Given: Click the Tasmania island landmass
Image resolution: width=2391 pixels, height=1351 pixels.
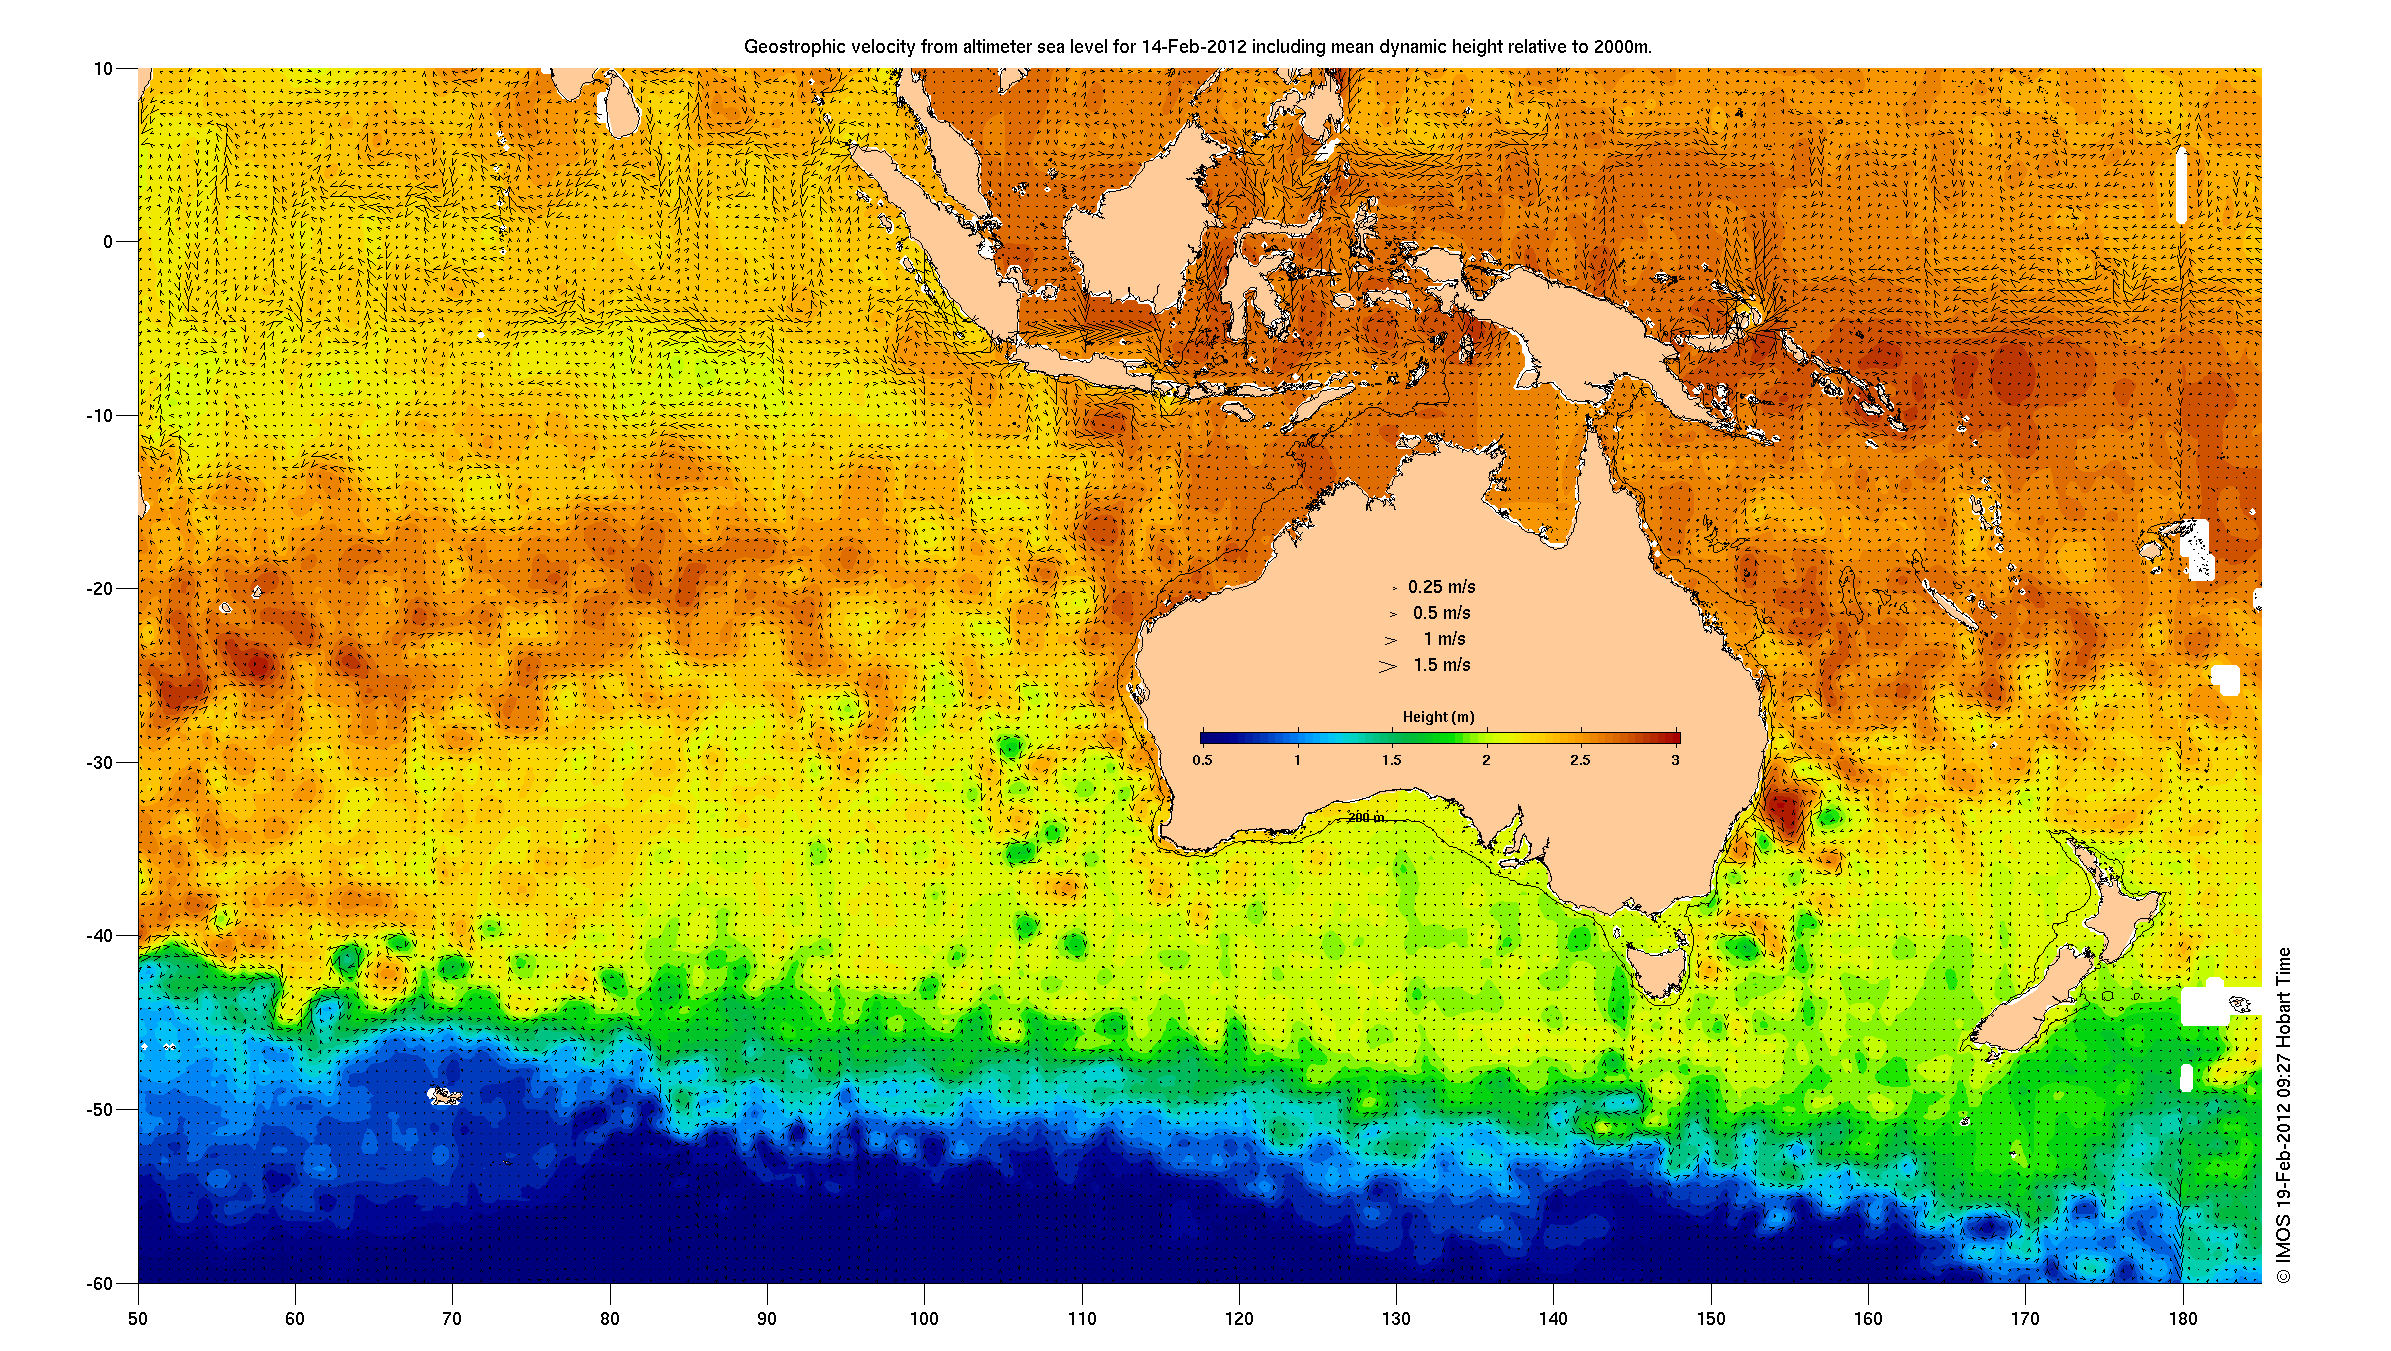Looking at the screenshot, I should click(x=1658, y=970).
